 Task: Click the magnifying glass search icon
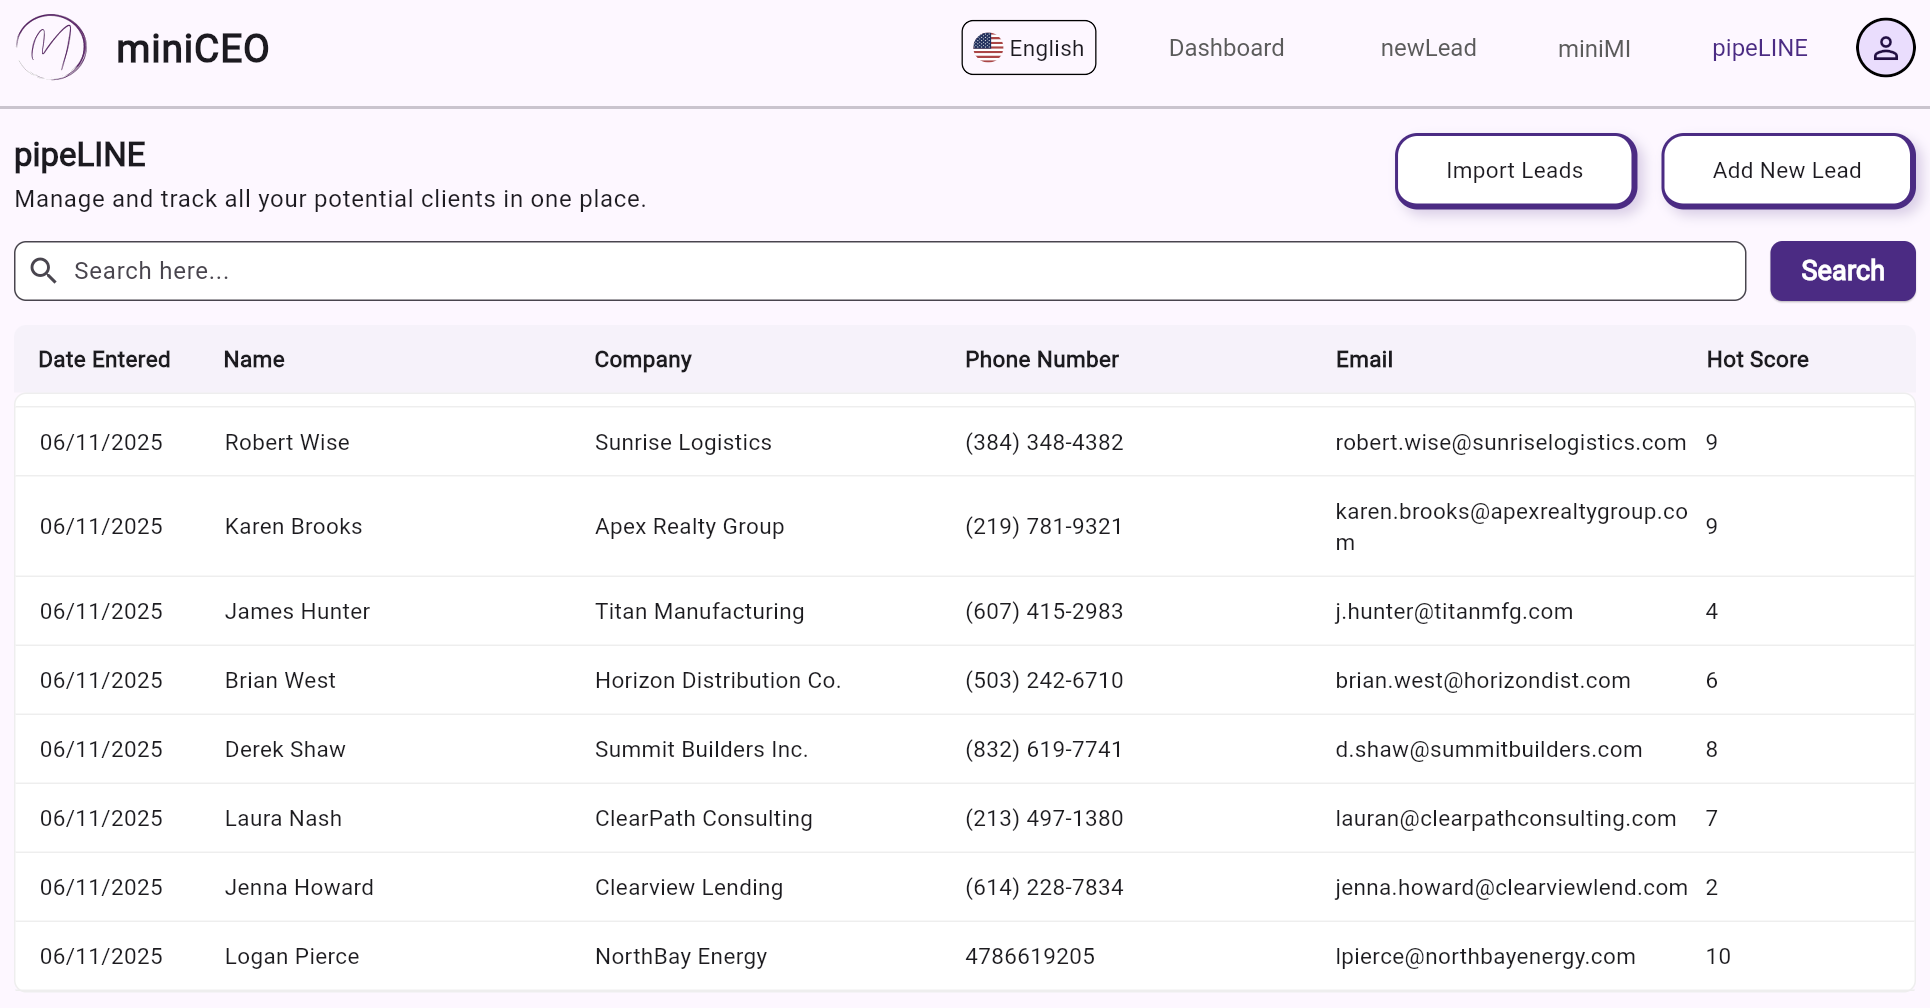(44, 270)
